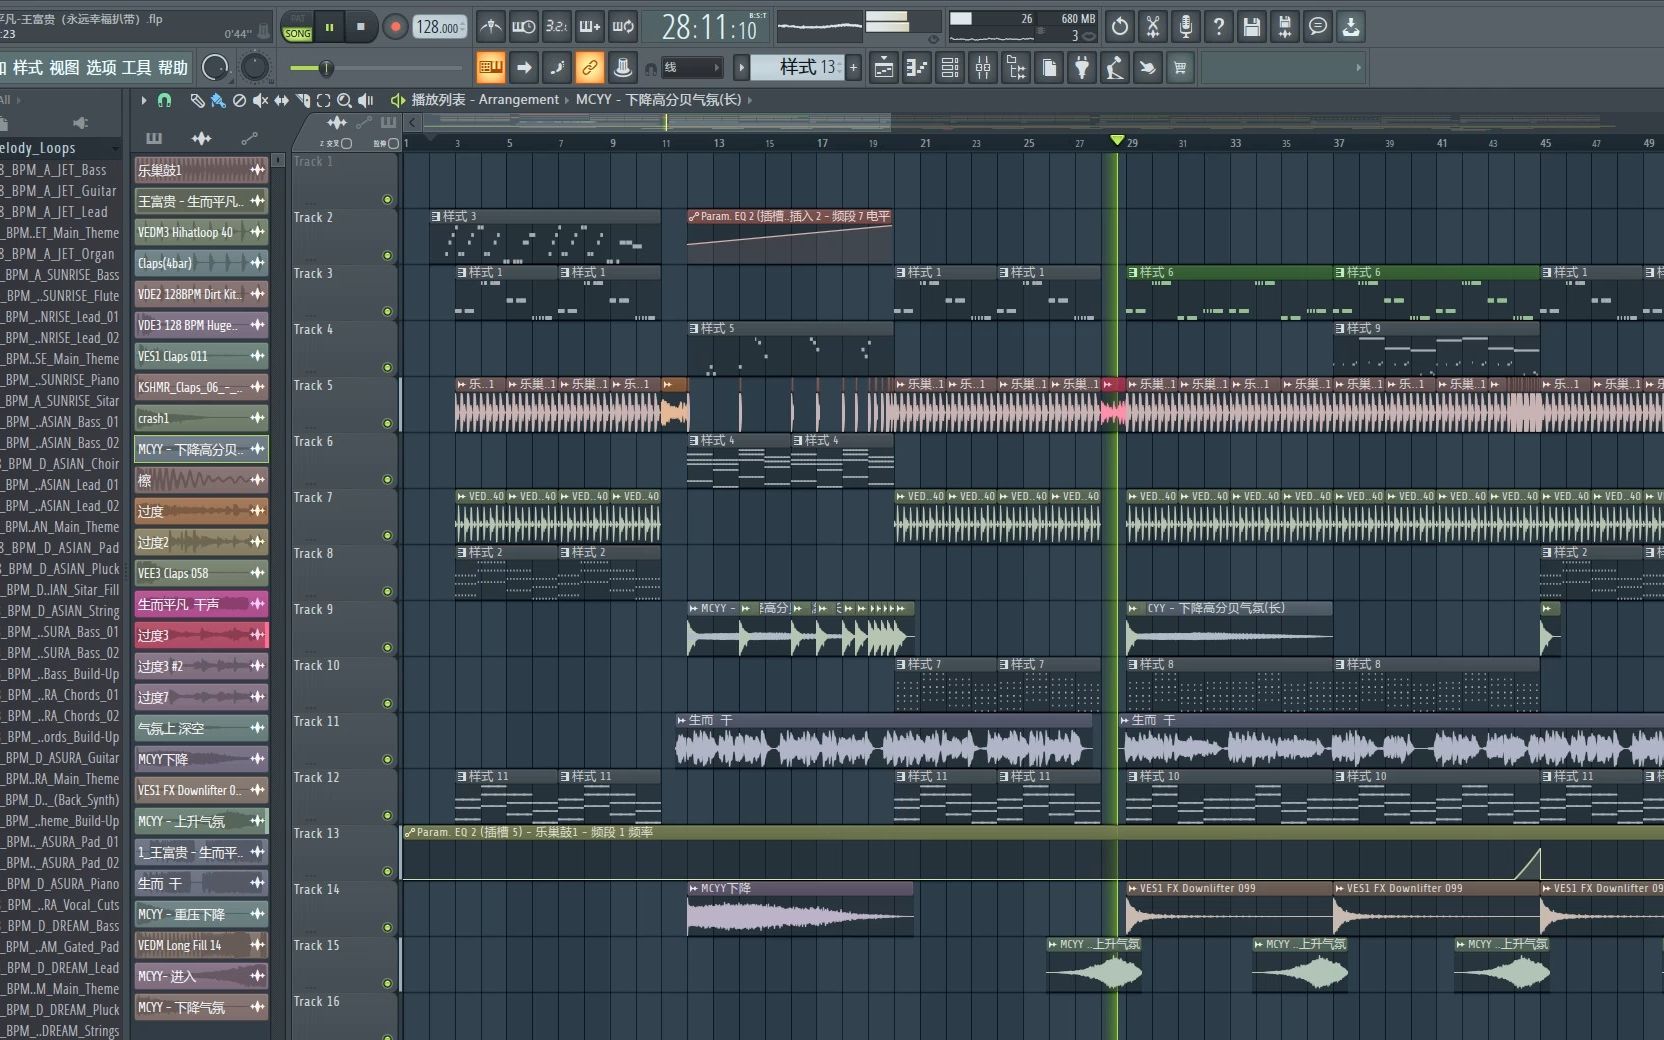The image size is (1664, 1040).
Task: Open the 工具 menu
Action: (137, 68)
